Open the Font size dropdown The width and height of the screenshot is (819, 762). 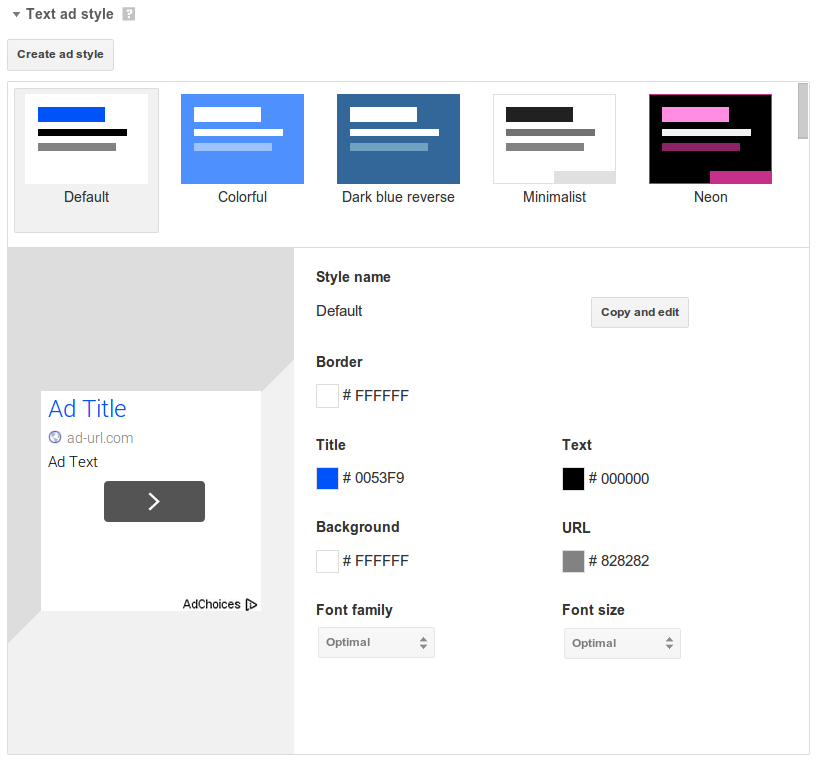click(x=622, y=643)
